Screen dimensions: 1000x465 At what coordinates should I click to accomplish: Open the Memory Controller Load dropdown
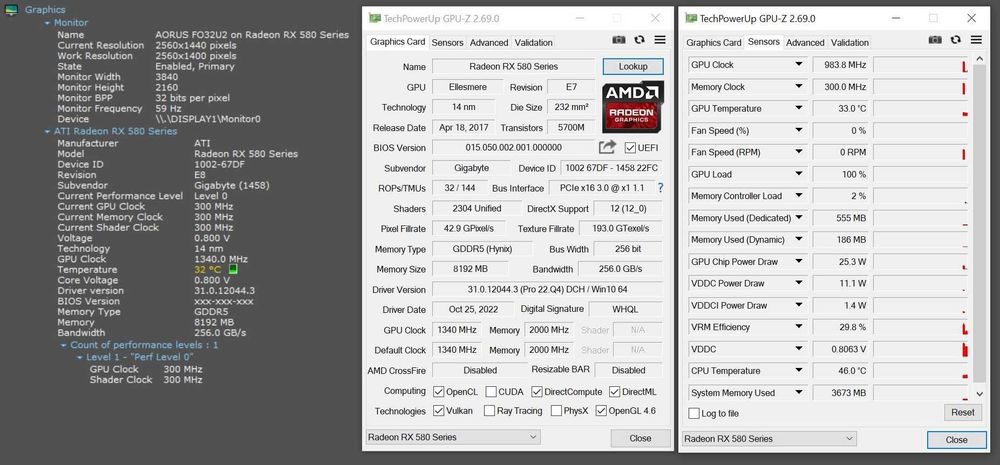pyautogui.click(x=798, y=196)
